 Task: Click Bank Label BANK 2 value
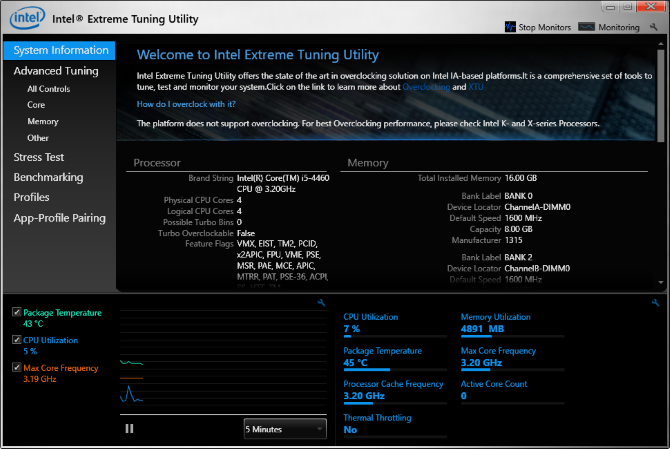click(x=518, y=258)
